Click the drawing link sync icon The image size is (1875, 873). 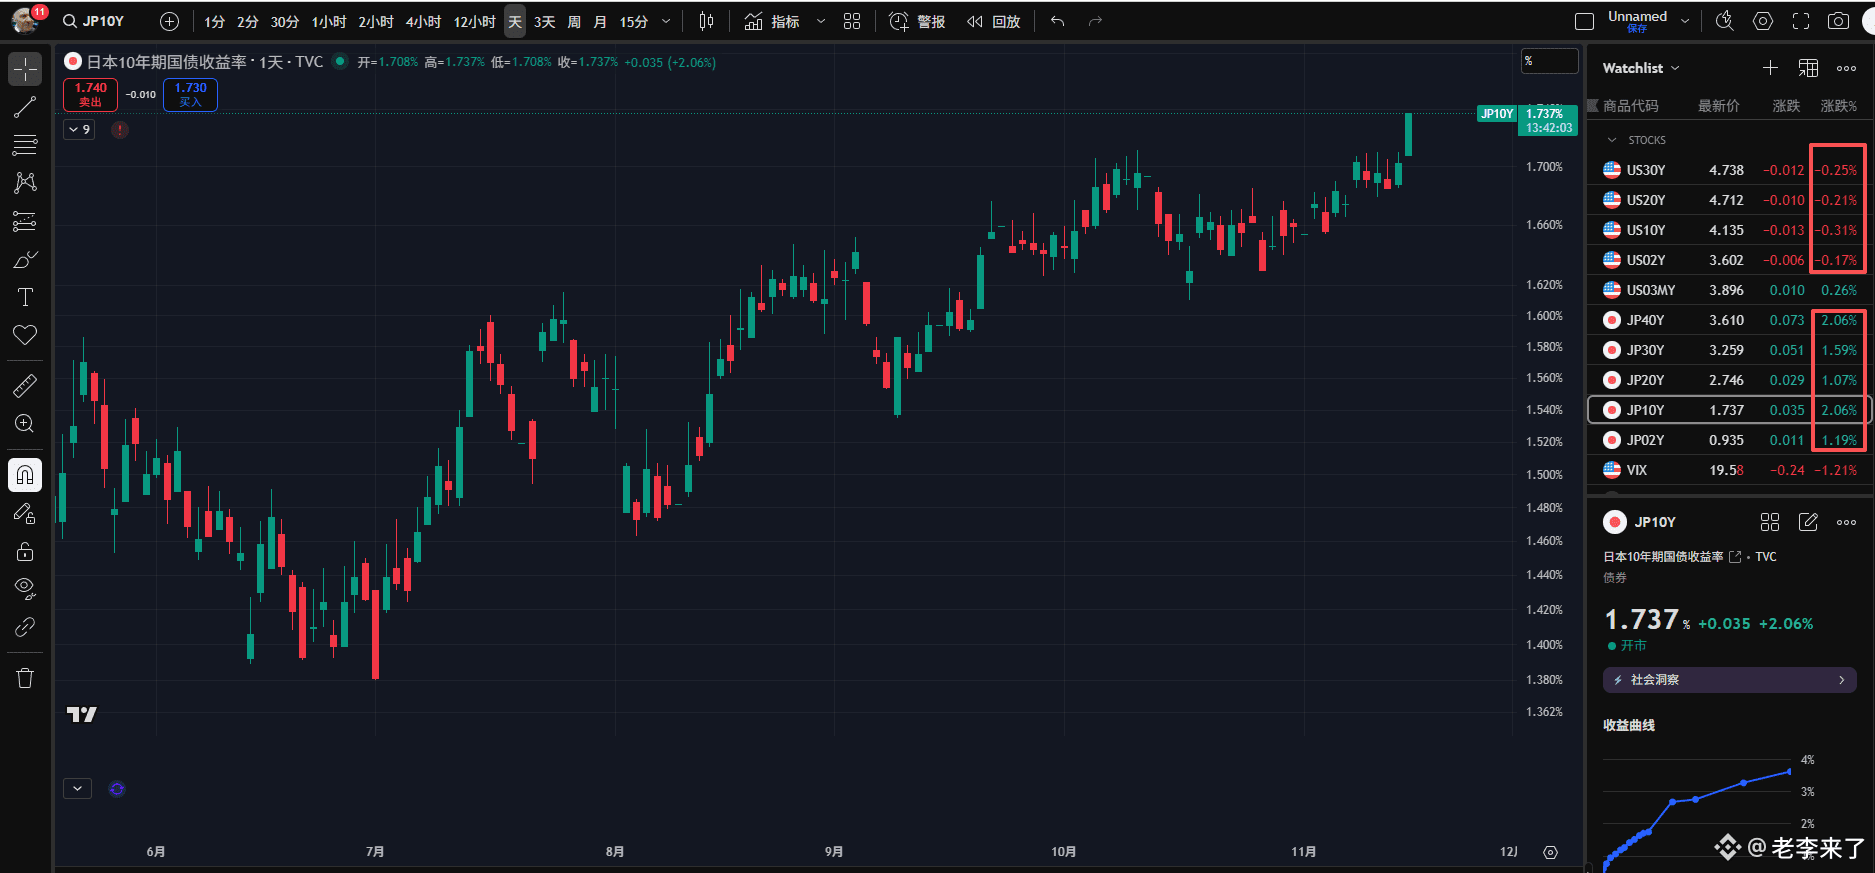(x=25, y=627)
